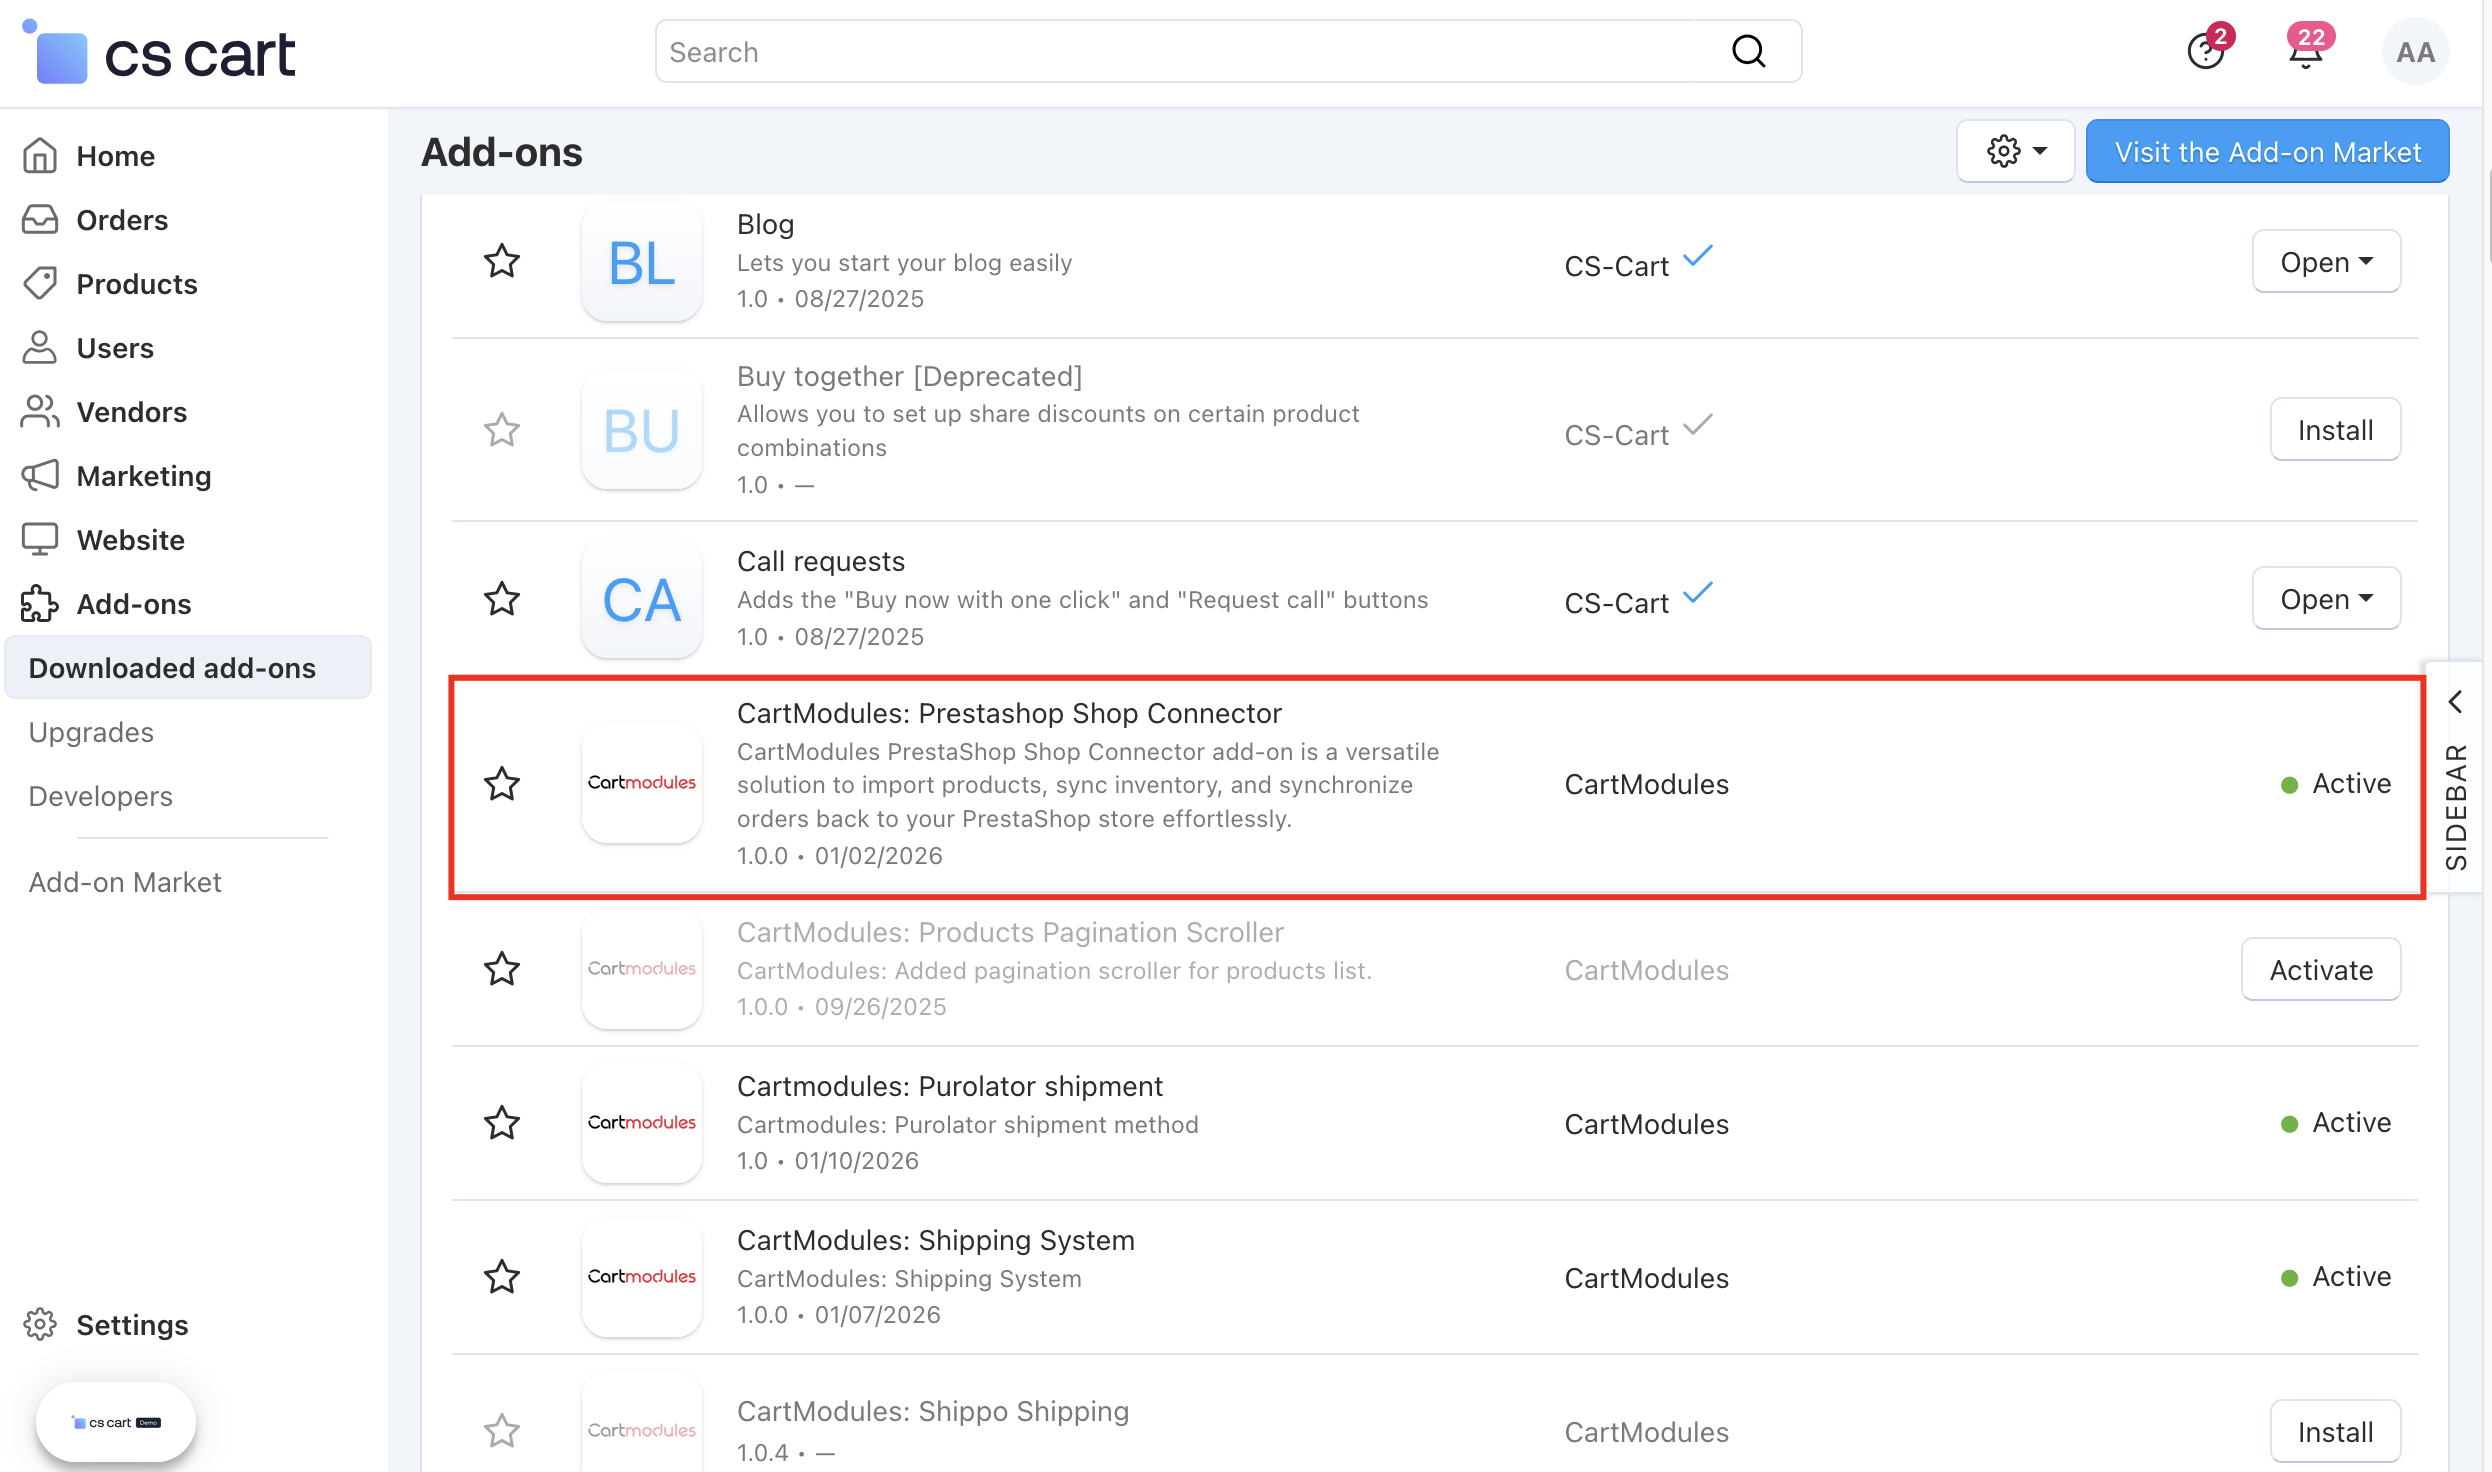Click the cs cart Demo floating badge
This screenshot has height=1472, width=2492.
click(x=116, y=1422)
